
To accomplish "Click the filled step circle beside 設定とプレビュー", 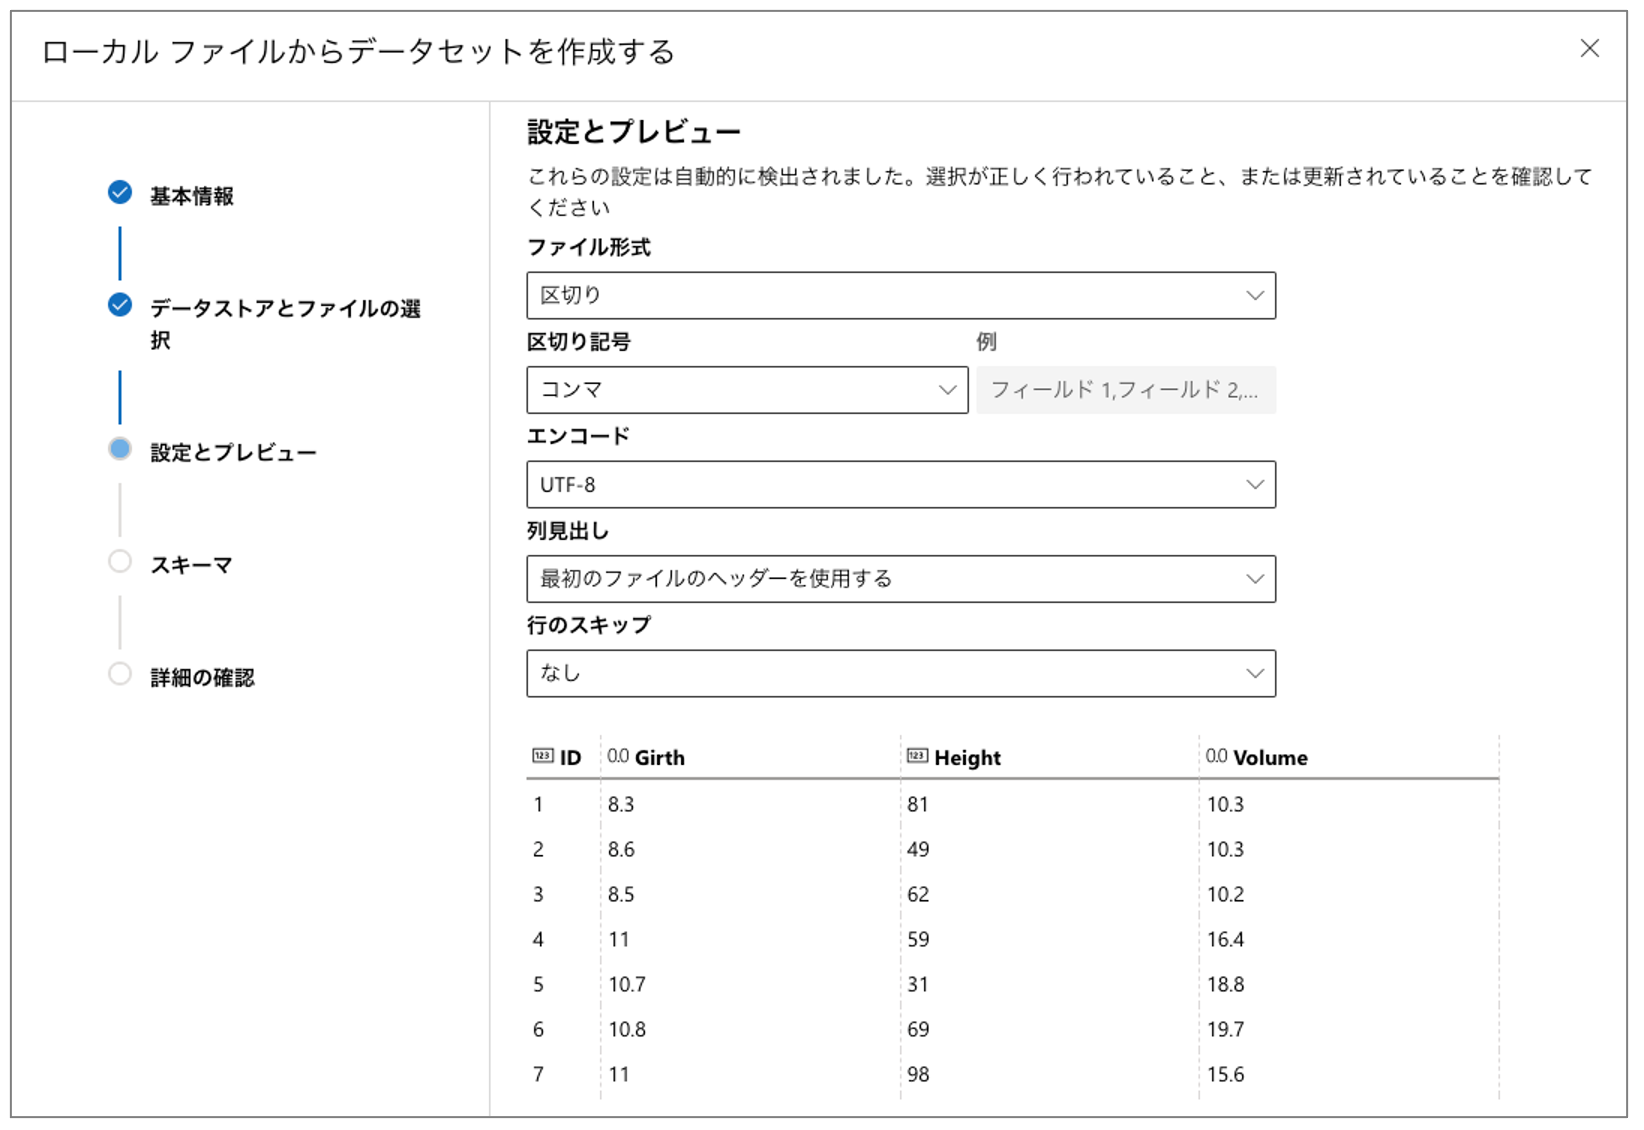I will pos(120,449).
